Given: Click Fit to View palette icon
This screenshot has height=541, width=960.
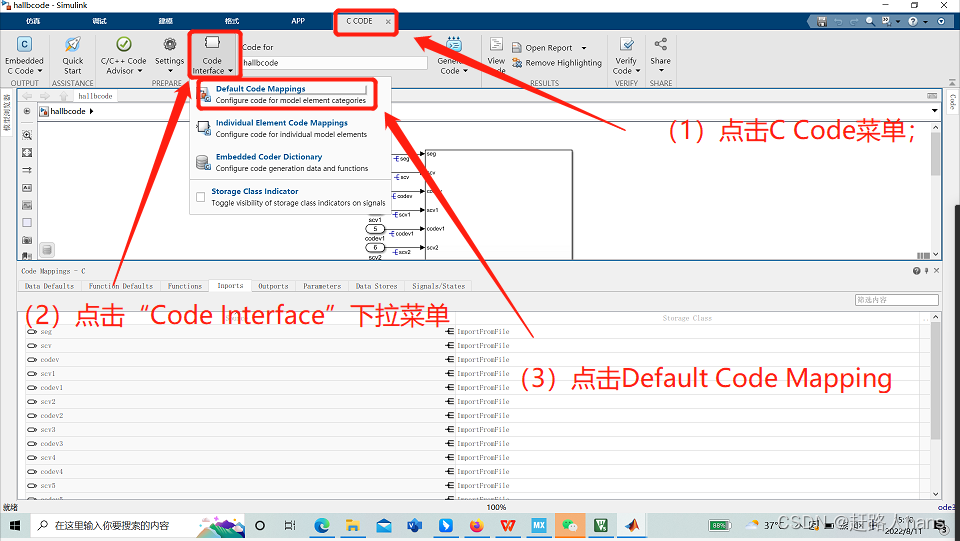Looking at the screenshot, I should 27,152.
